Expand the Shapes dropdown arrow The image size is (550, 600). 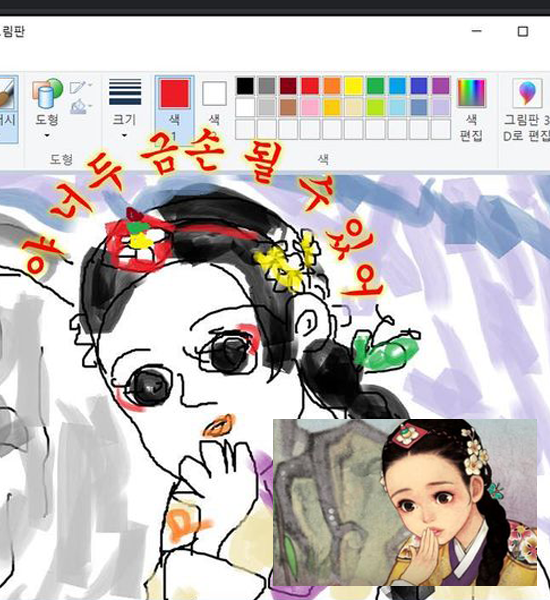[x=47, y=135]
